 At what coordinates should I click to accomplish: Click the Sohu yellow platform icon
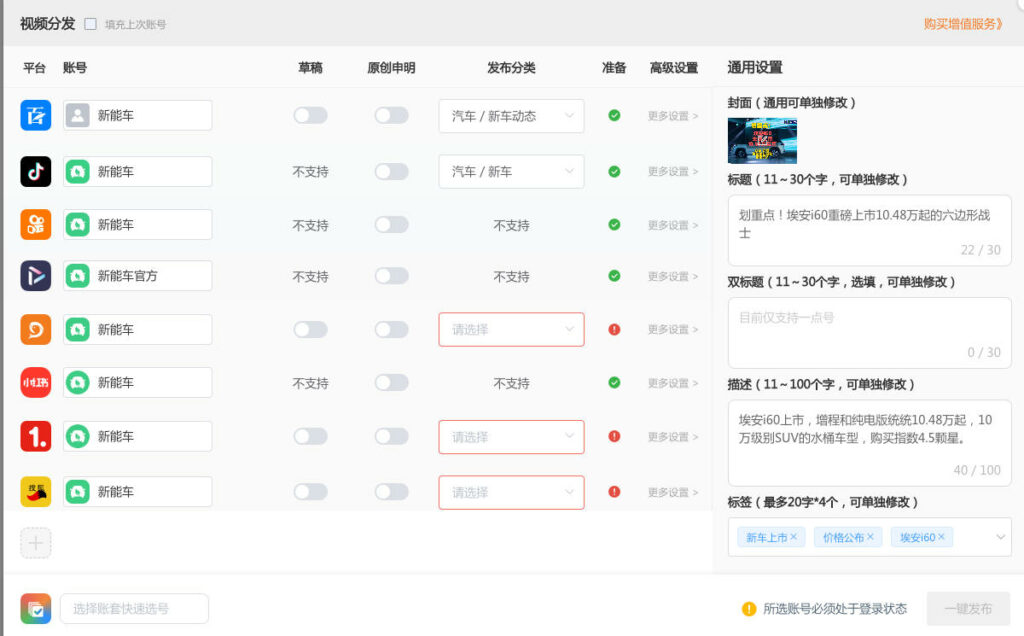pyautogui.click(x=36, y=491)
